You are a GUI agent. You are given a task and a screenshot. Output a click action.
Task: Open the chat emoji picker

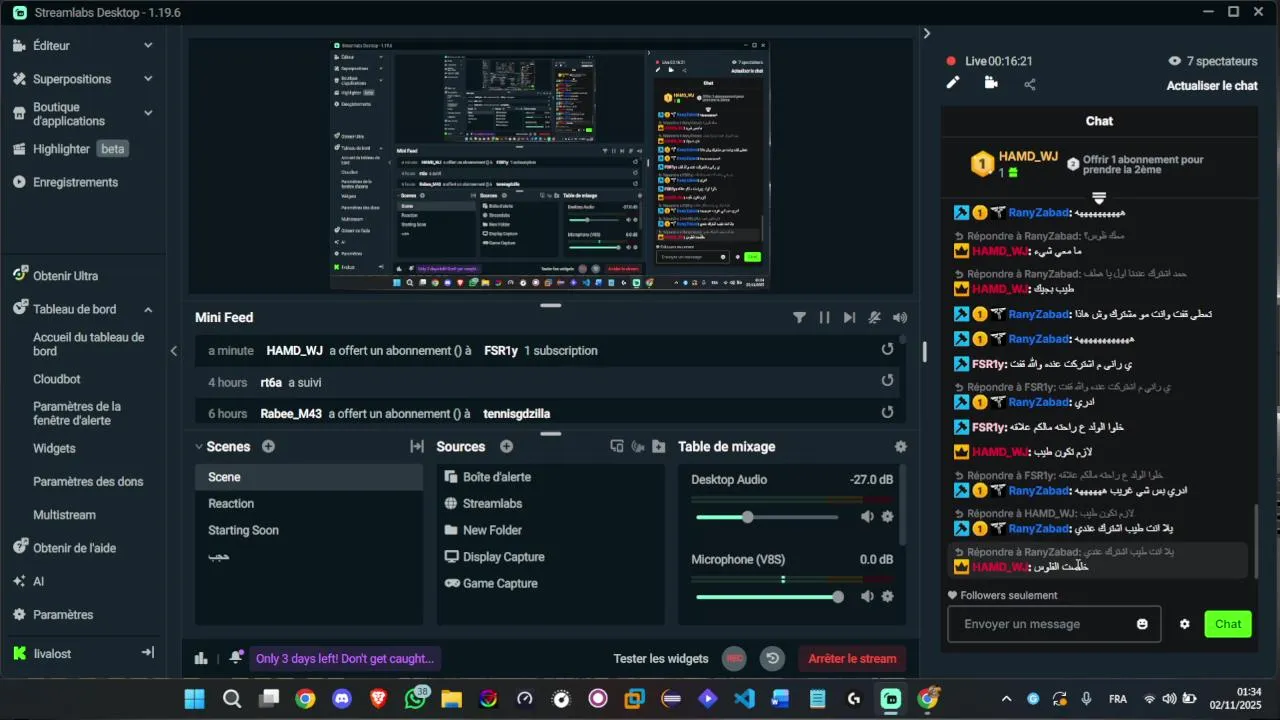(1142, 624)
